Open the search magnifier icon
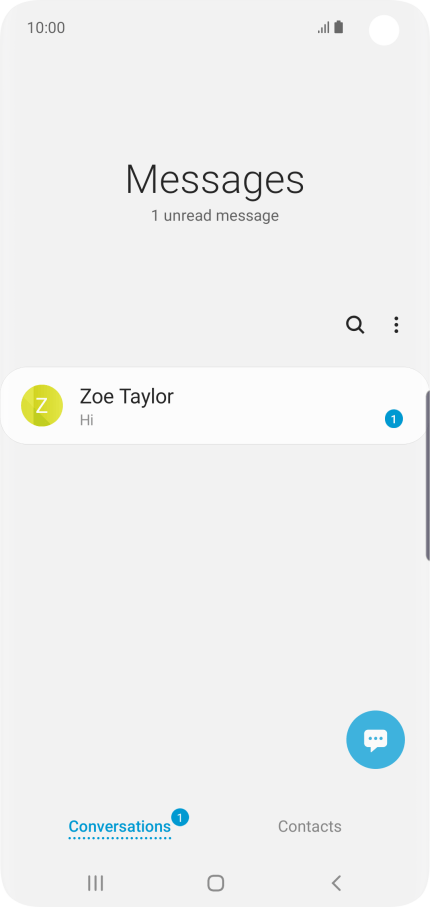 [355, 325]
